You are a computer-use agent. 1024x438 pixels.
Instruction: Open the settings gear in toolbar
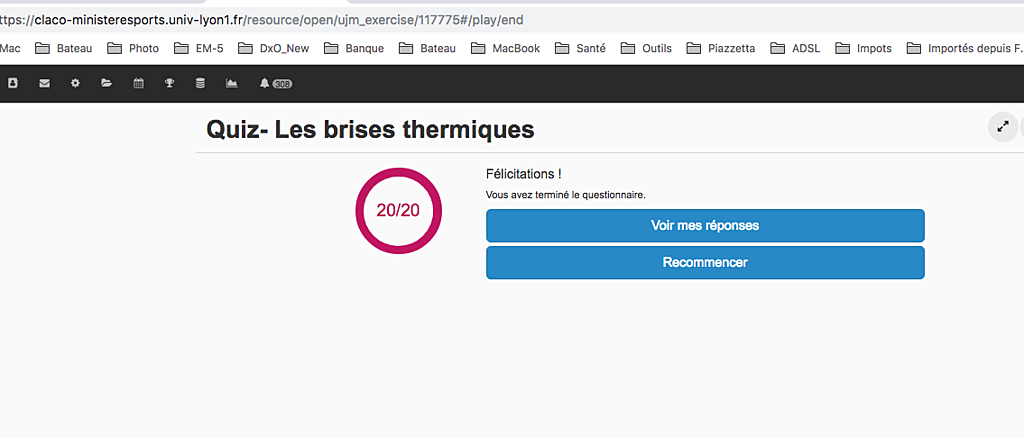pyautogui.click(x=75, y=84)
